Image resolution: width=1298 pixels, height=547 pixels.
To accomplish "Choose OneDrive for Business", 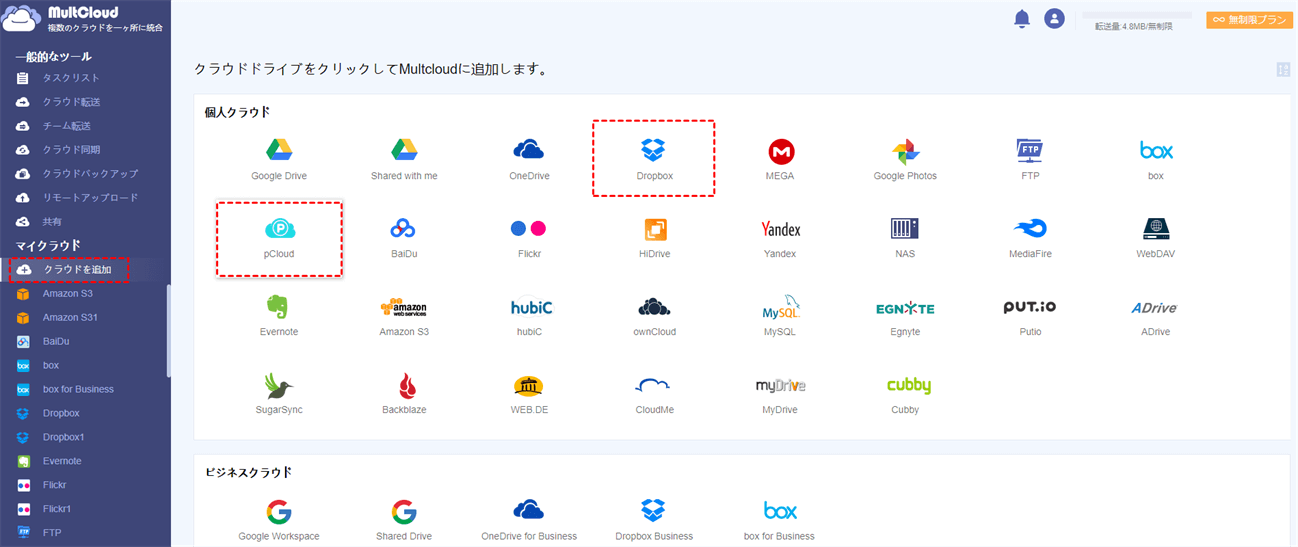I will 529,521.
